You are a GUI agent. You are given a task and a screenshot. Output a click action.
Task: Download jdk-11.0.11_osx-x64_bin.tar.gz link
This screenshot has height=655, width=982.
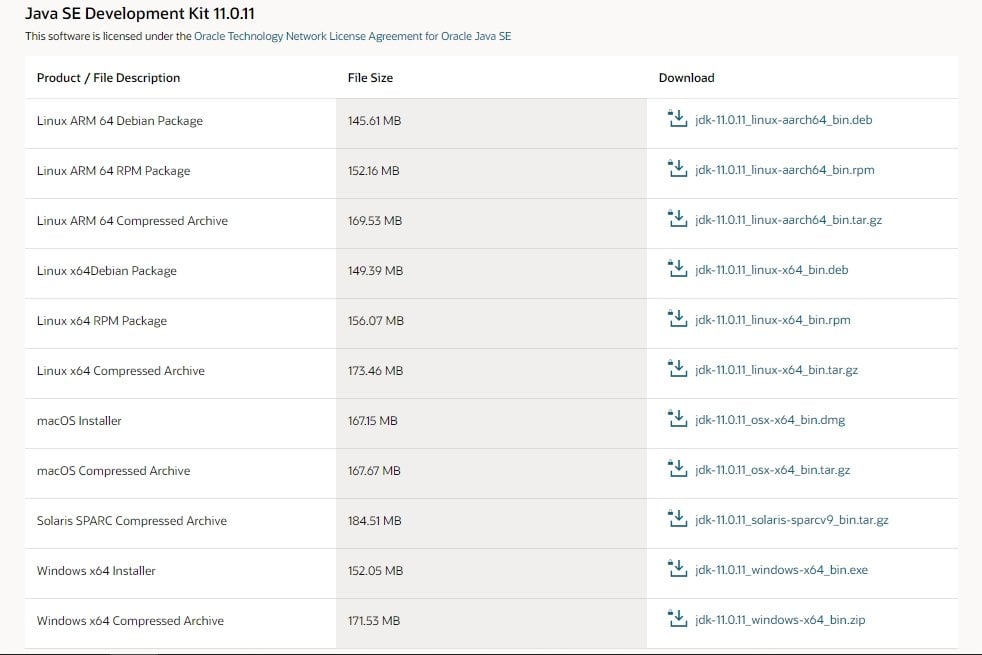point(772,470)
